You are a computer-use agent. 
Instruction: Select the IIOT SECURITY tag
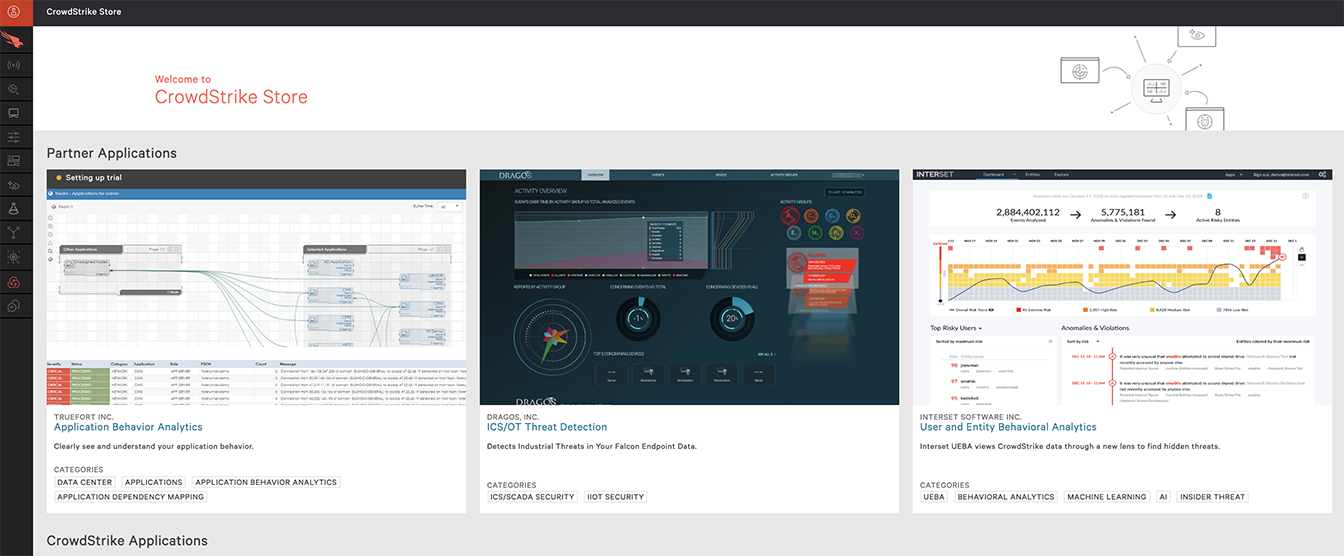[x=616, y=497]
